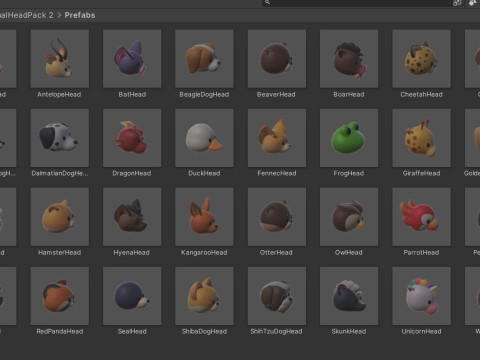Screen dimensions: 480x360
Task: Select the DuckHead prefab
Action: tap(204, 138)
